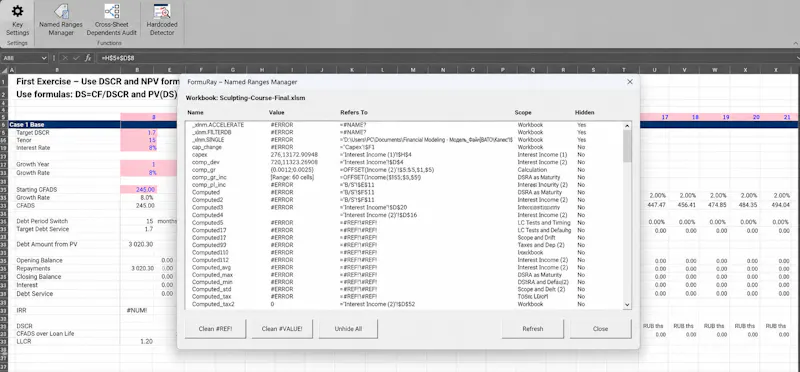Launch the Named Ranges Manager tool
800x372 pixels.
pos(61,20)
